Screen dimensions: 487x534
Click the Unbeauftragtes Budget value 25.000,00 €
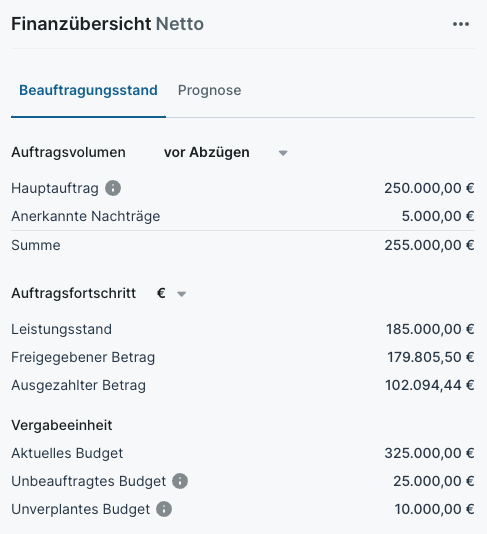pos(434,481)
